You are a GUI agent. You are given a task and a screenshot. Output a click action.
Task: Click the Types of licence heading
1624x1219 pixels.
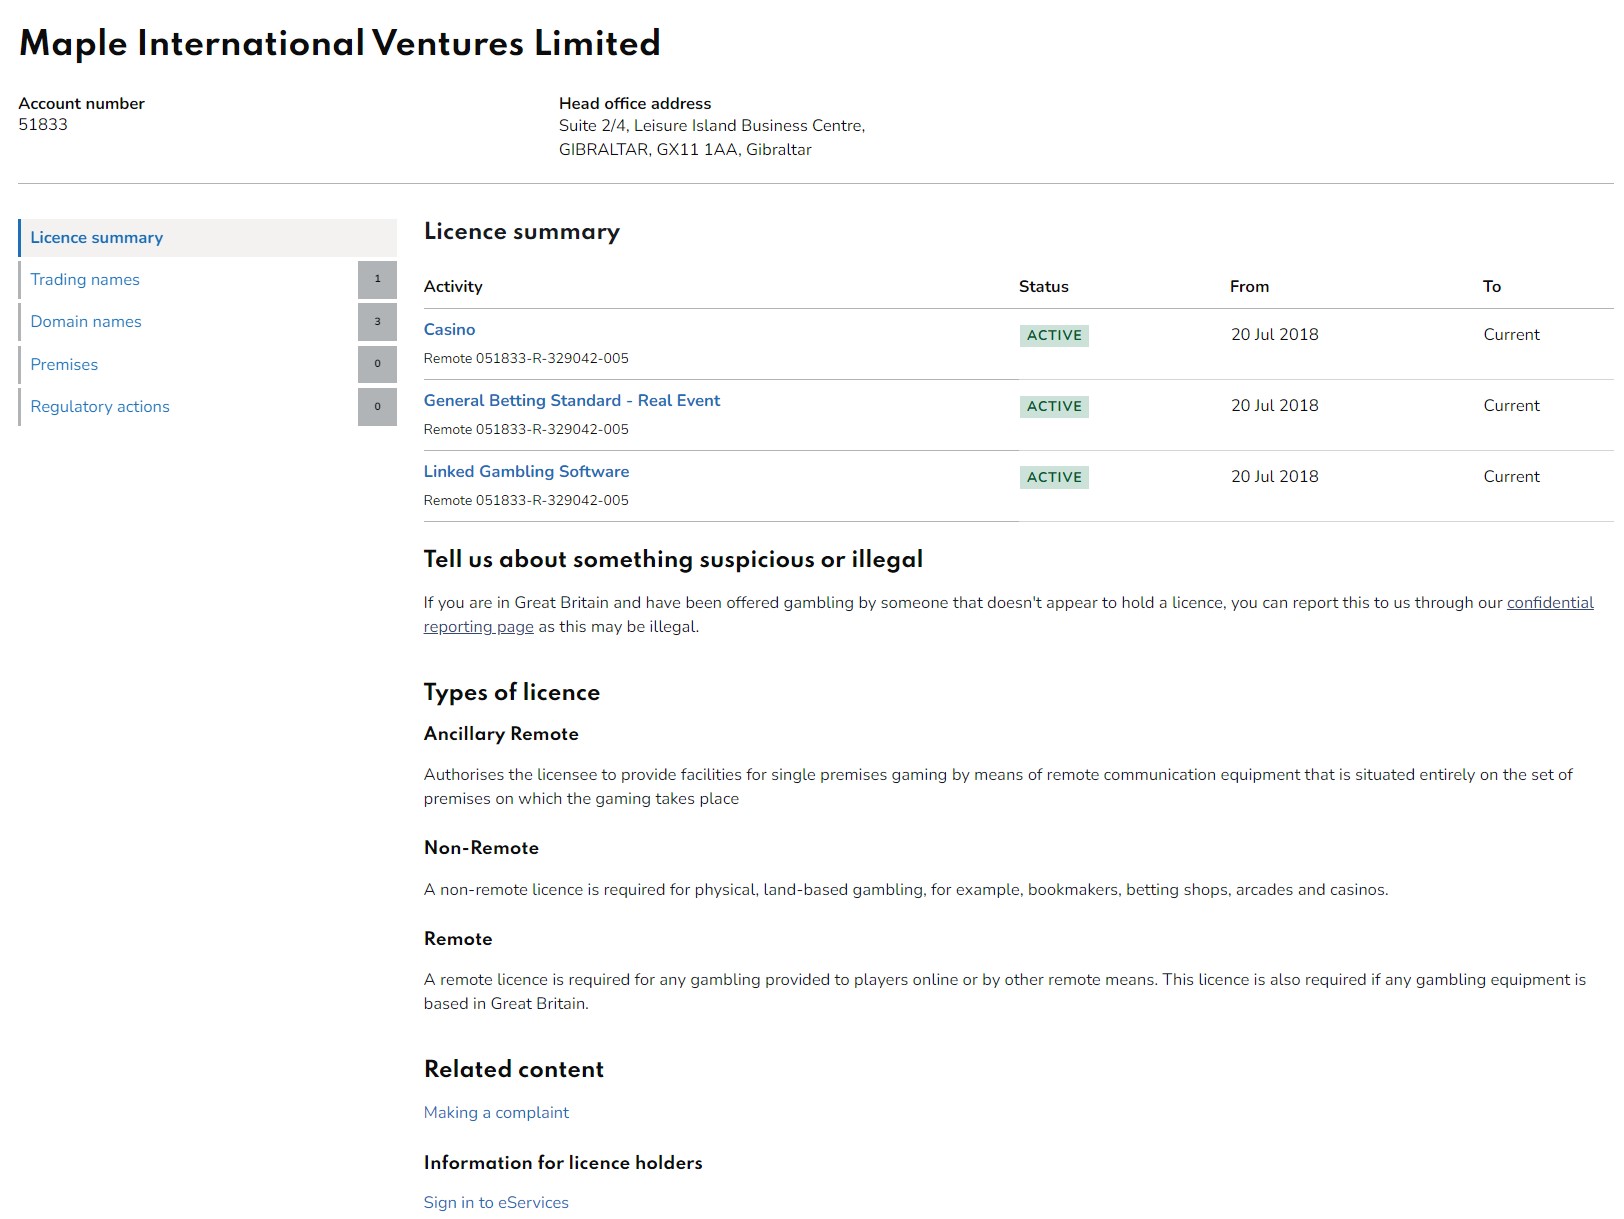511,693
